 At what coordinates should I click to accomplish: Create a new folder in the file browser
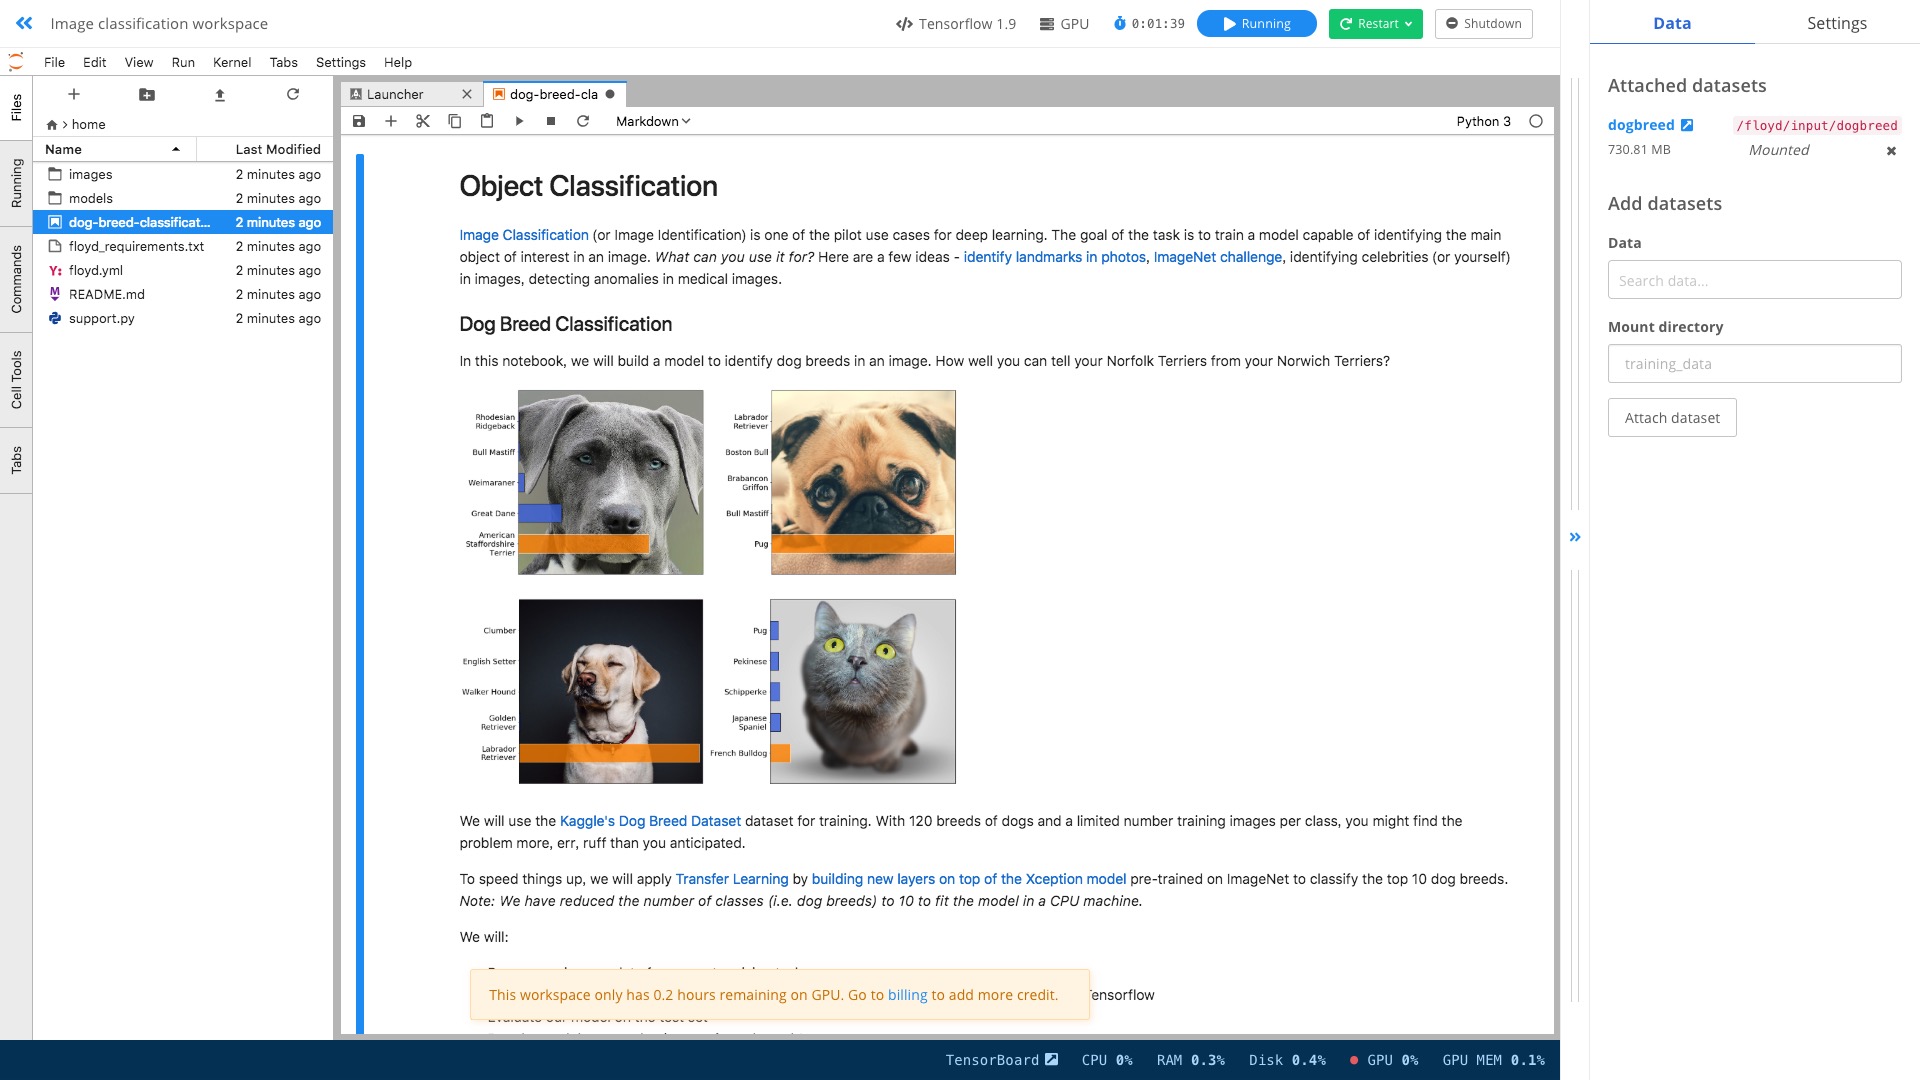tap(147, 94)
